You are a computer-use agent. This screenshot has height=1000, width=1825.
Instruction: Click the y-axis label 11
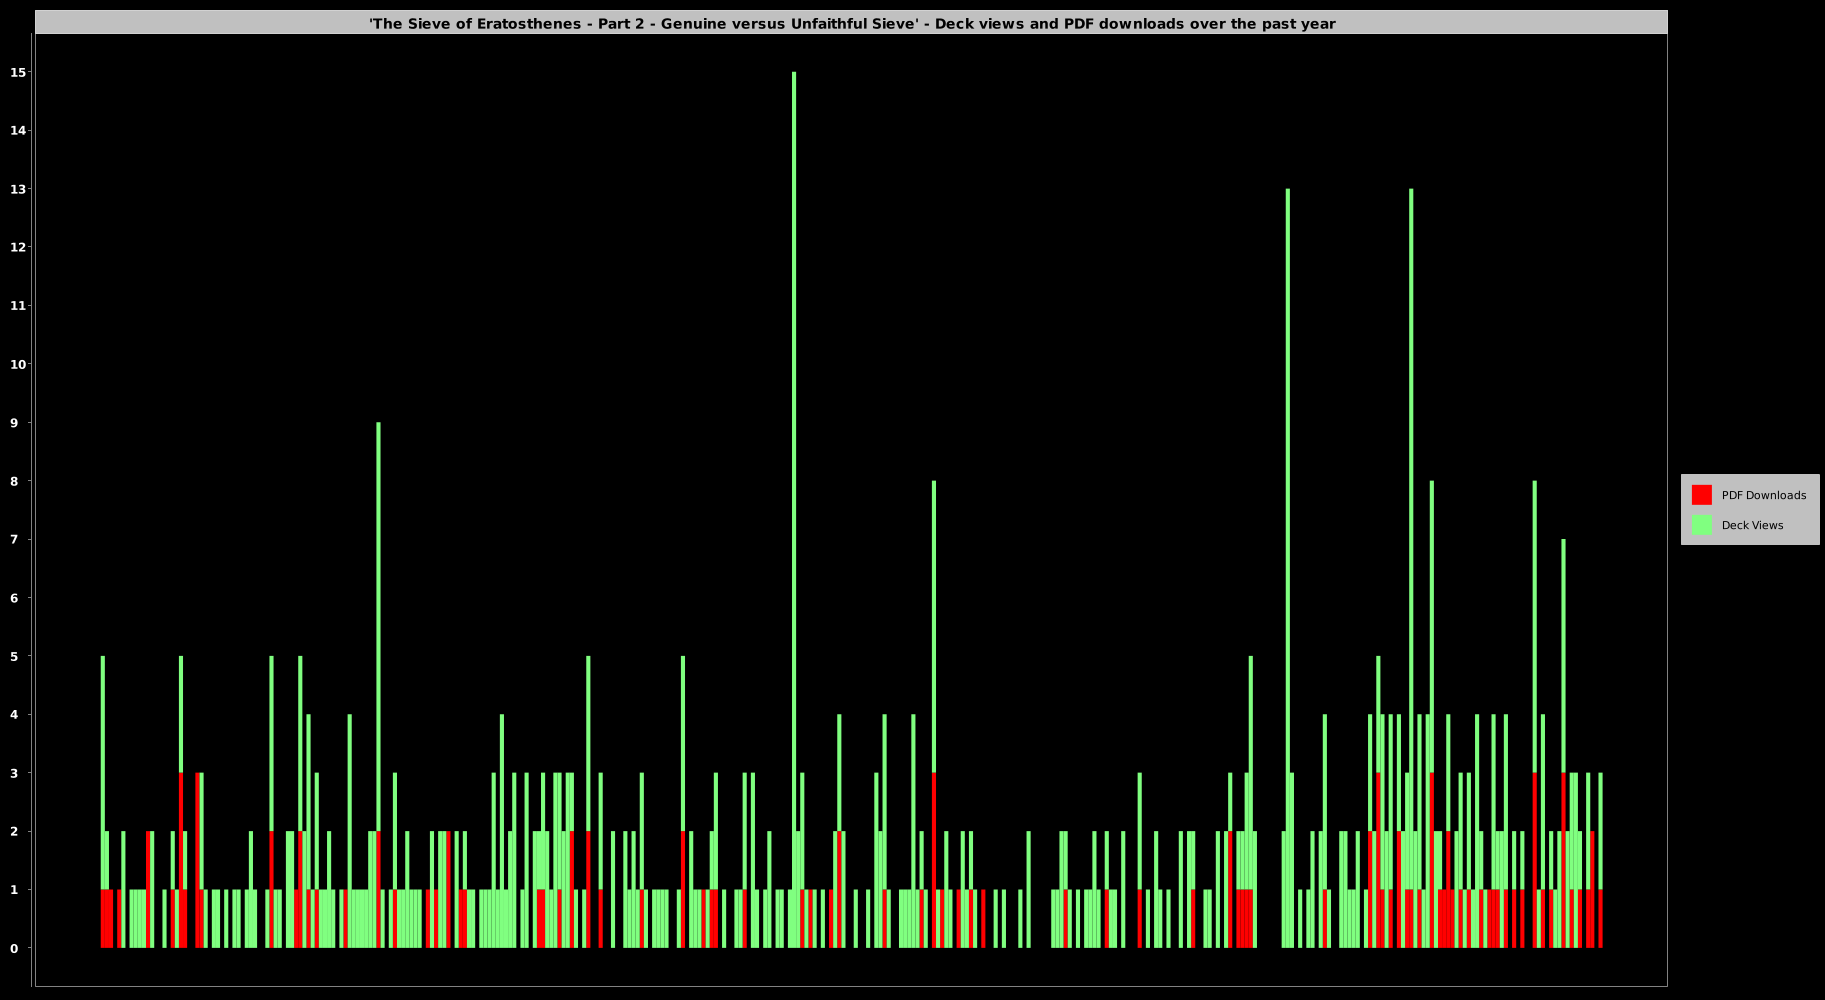[x=19, y=305]
